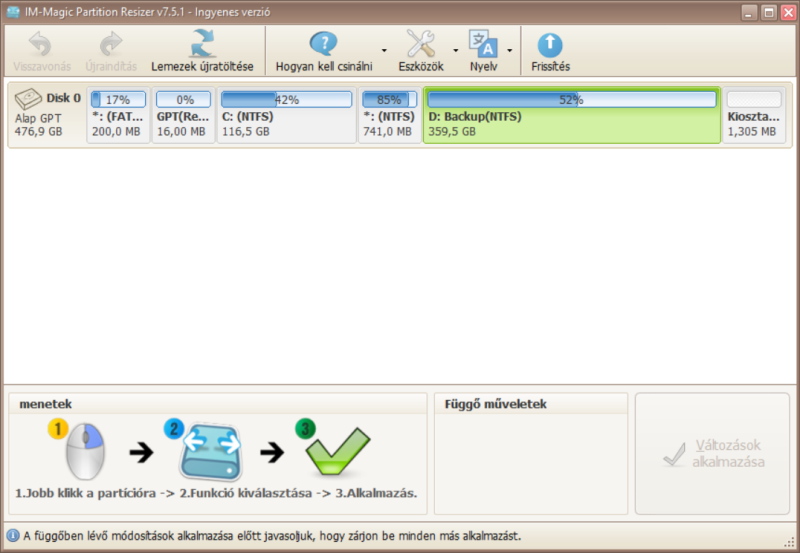800x553 pixels.
Task: Minimize the Partition Resizer window
Action: pos(748,12)
